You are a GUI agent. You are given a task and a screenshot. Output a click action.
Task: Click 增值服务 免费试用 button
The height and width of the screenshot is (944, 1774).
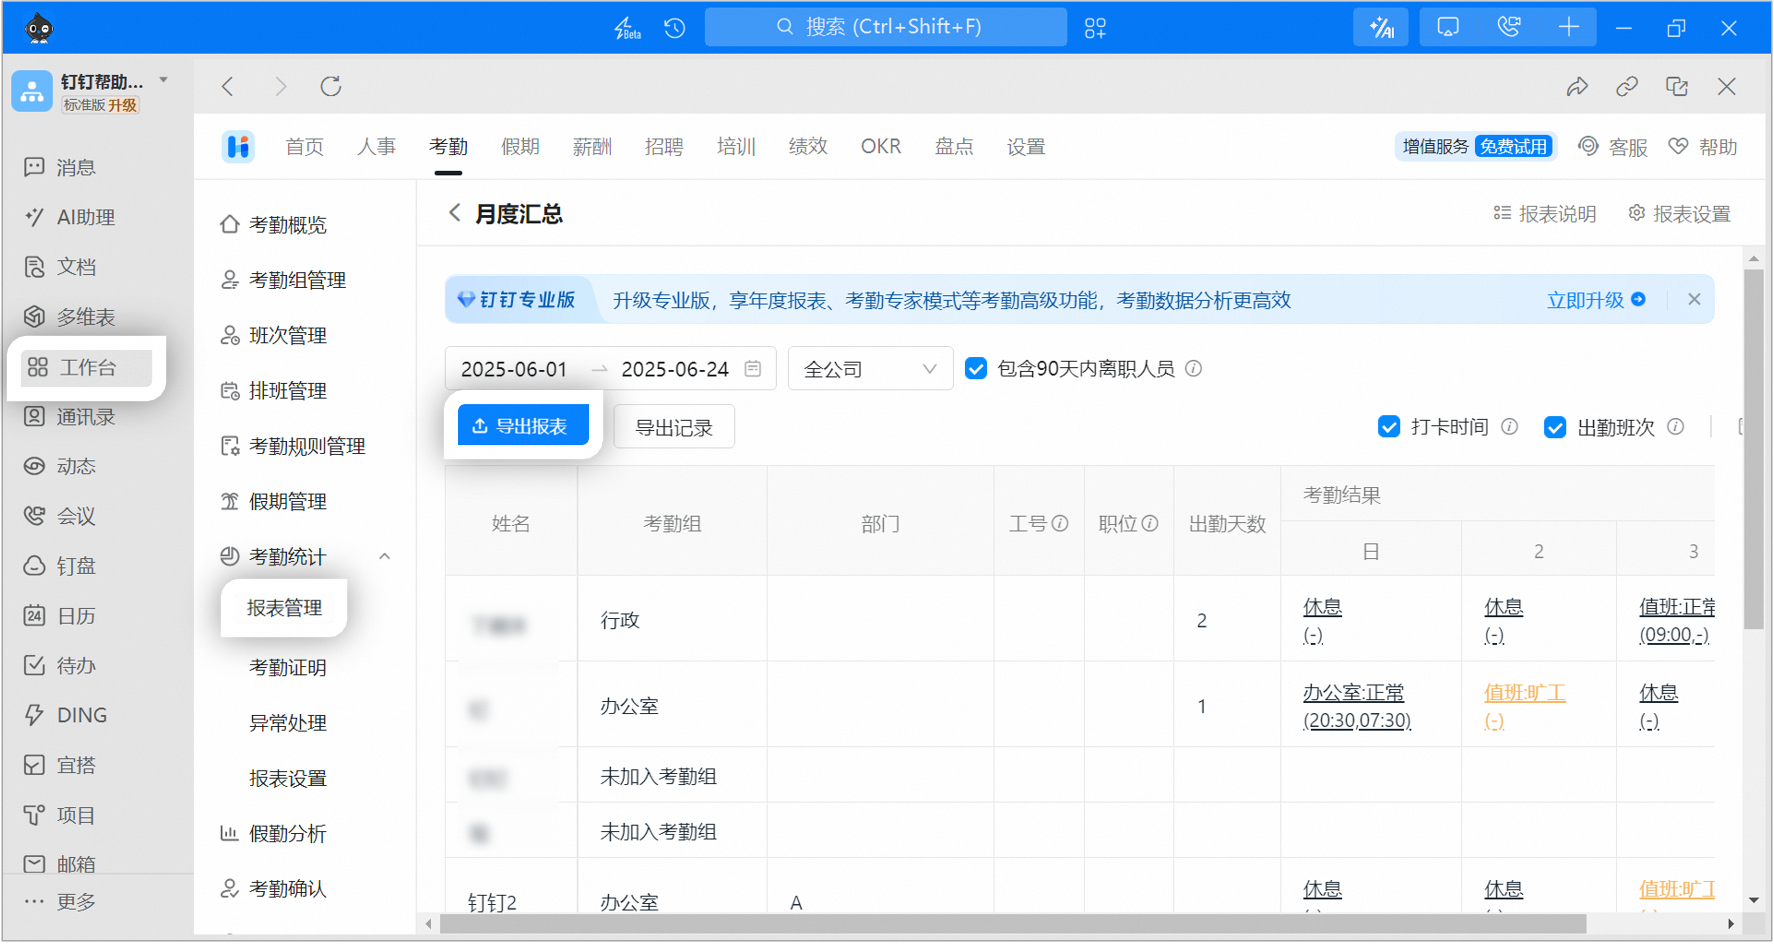[1476, 147]
